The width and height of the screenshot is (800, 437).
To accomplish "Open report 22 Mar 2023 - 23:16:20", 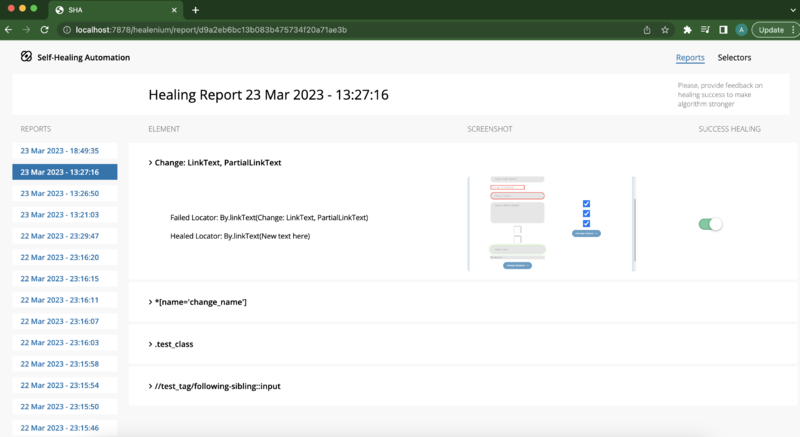I will [65, 258].
